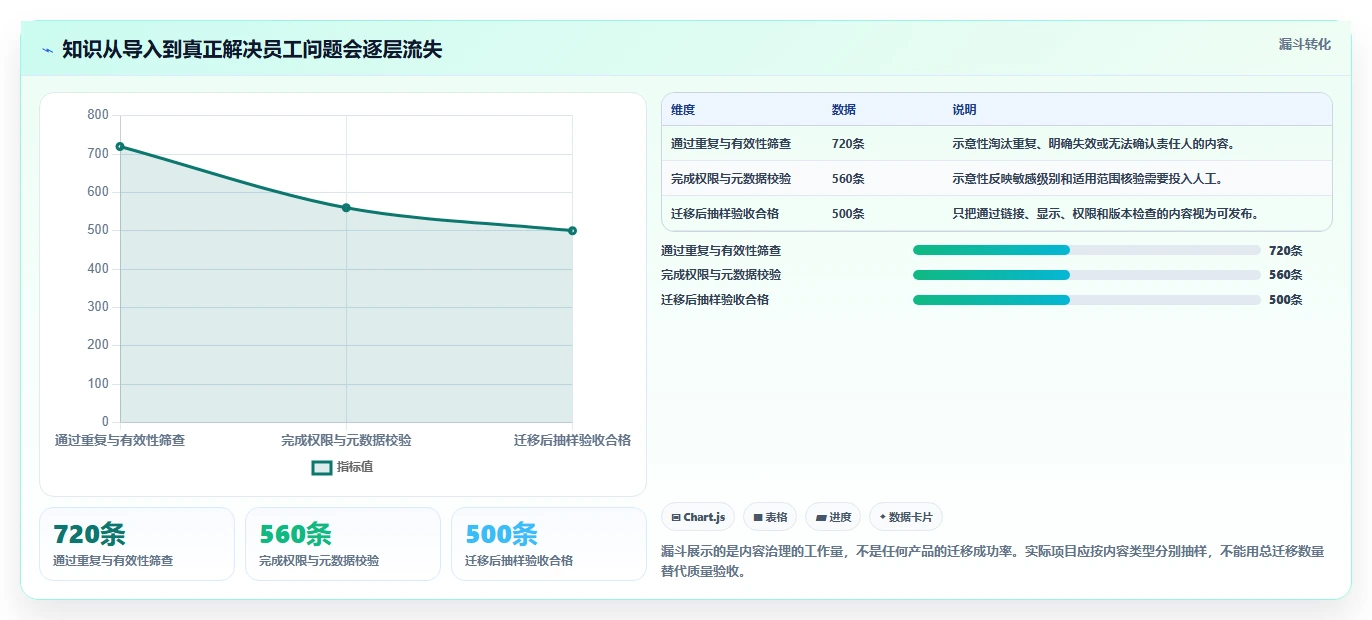Click the footnote starting 漏斗展示的是内容治理的工作量
This screenshot has width=1372, height=620.
(x=993, y=562)
